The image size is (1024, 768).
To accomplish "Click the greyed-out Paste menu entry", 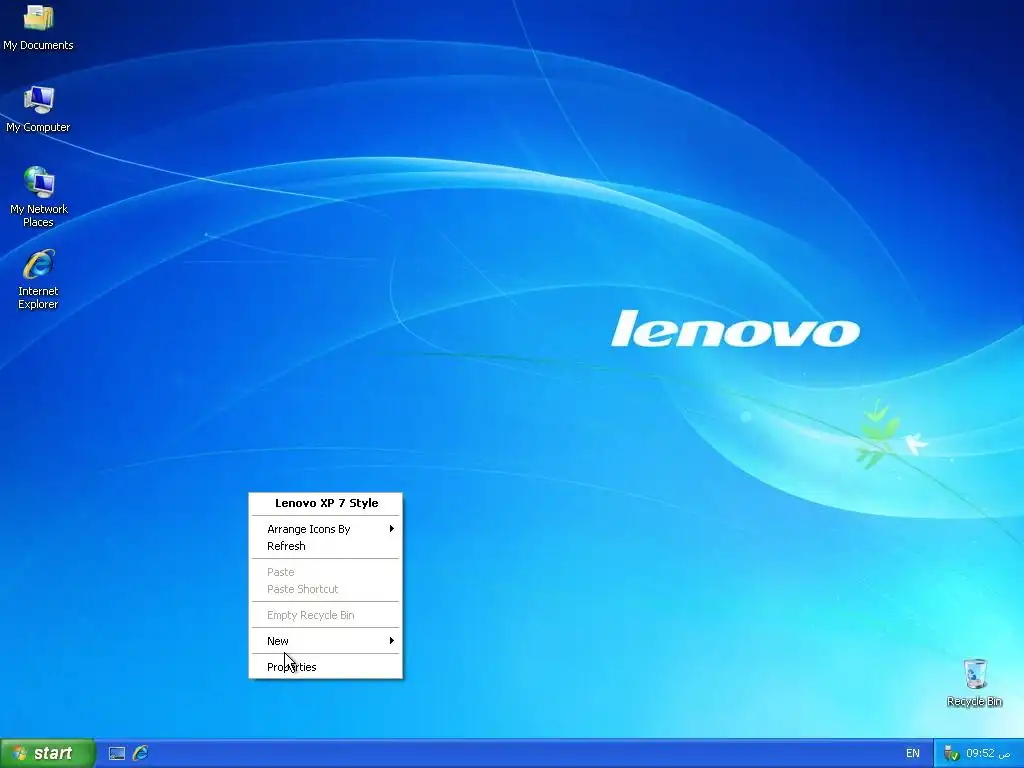I will tap(326, 572).
